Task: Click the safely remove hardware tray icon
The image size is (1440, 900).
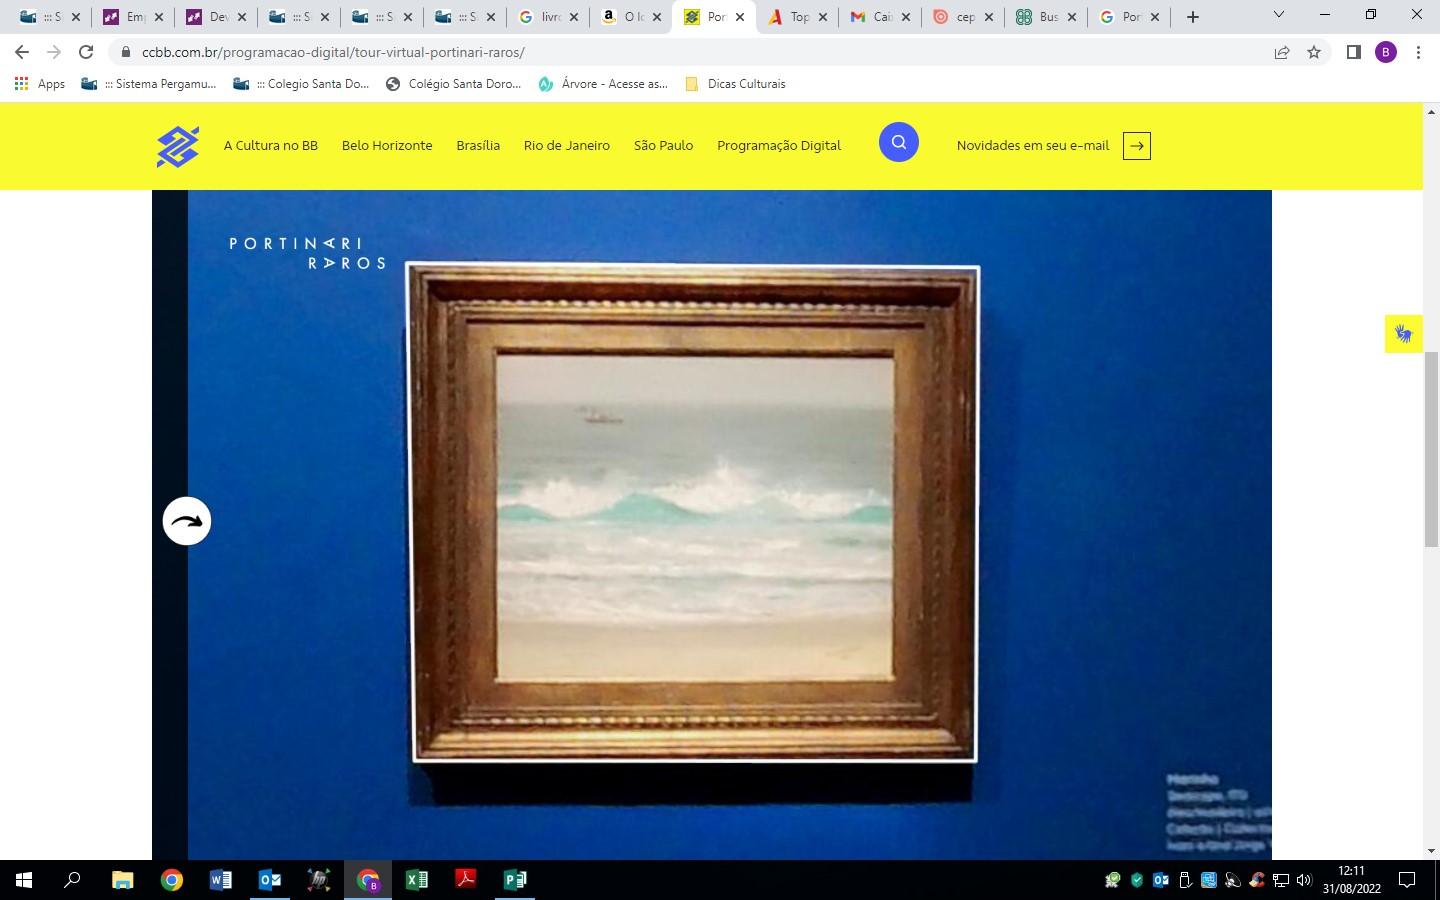Action: [x=1185, y=880]
